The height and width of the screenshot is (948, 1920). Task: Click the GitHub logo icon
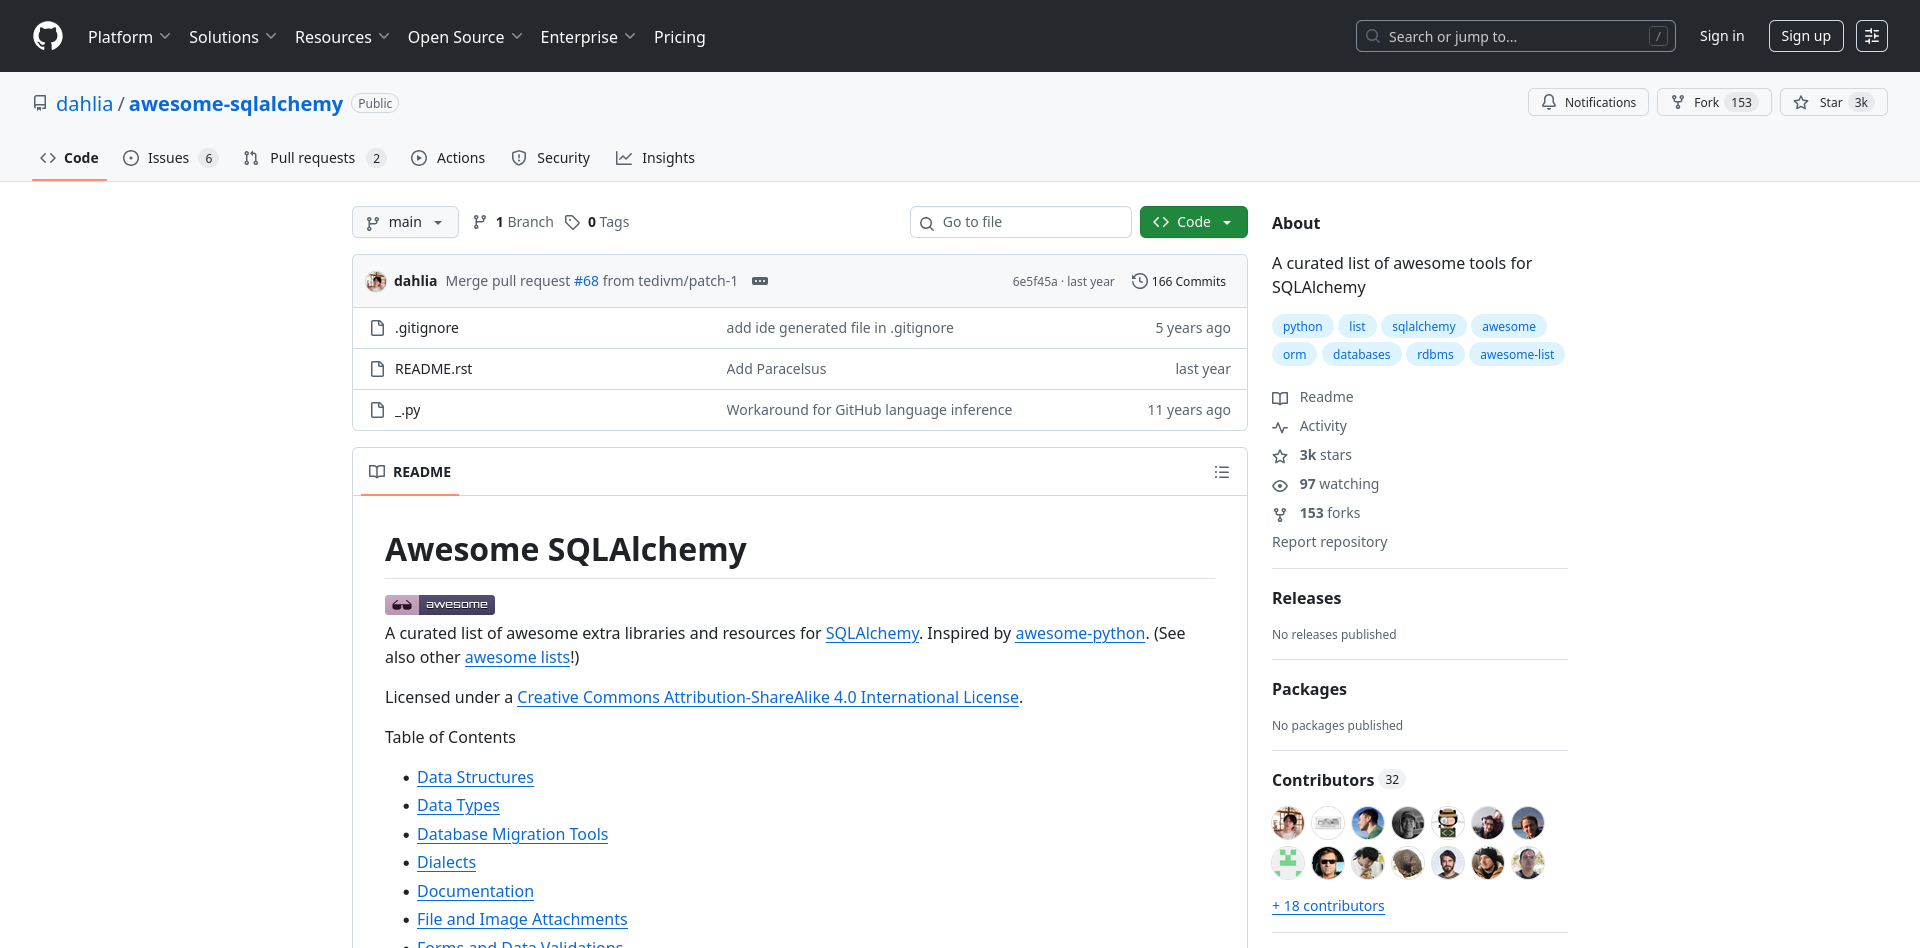click(48, 36)
